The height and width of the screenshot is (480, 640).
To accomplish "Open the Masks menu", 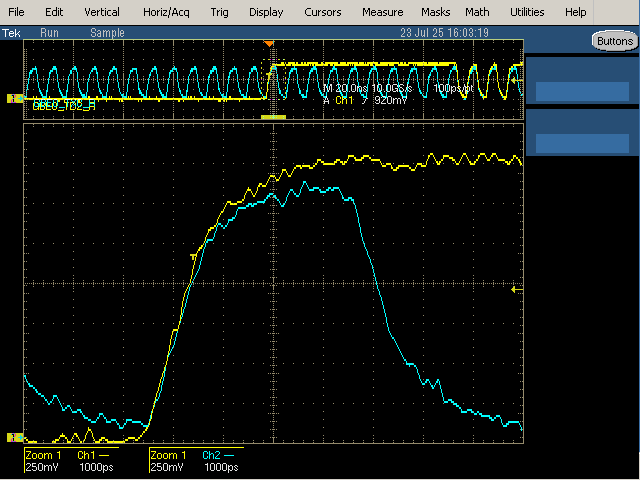I will 436,12.
